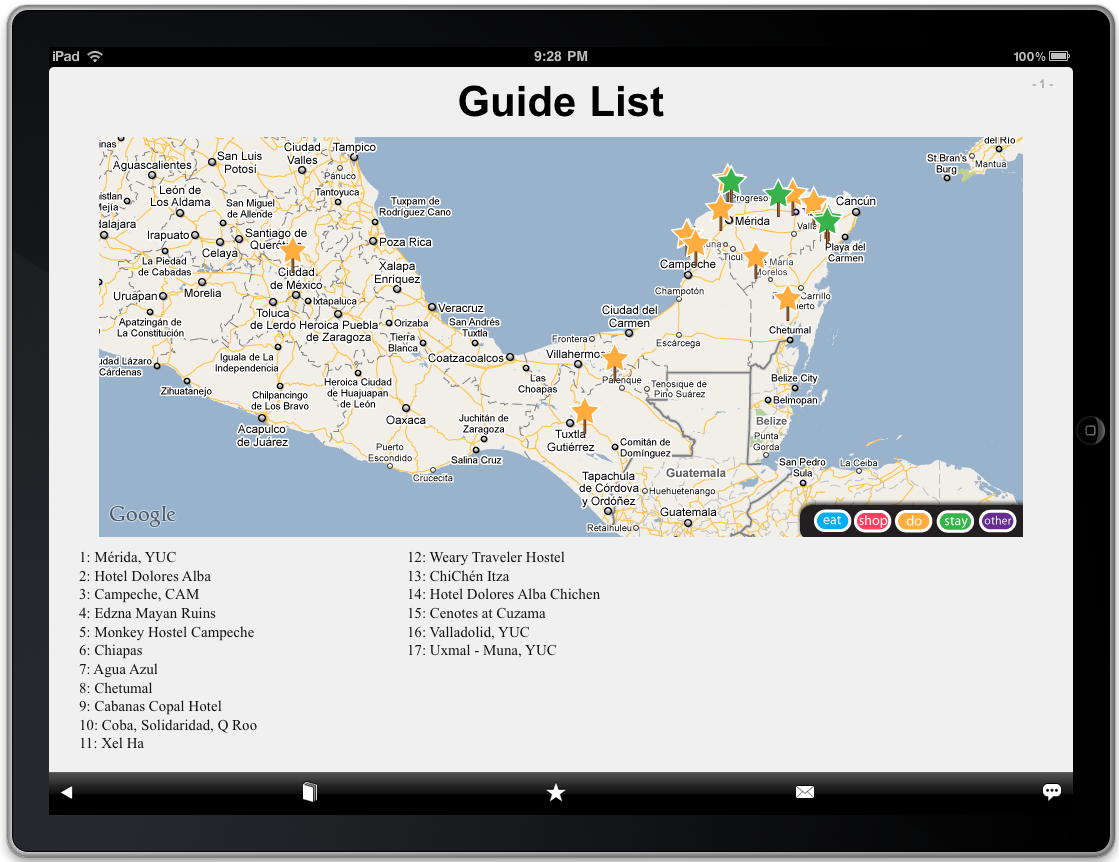Open list item 12: Weary Traveler Hostel
Image resolution: width=1119 pixels, height=862 pixels.
[x=486, y=557]
